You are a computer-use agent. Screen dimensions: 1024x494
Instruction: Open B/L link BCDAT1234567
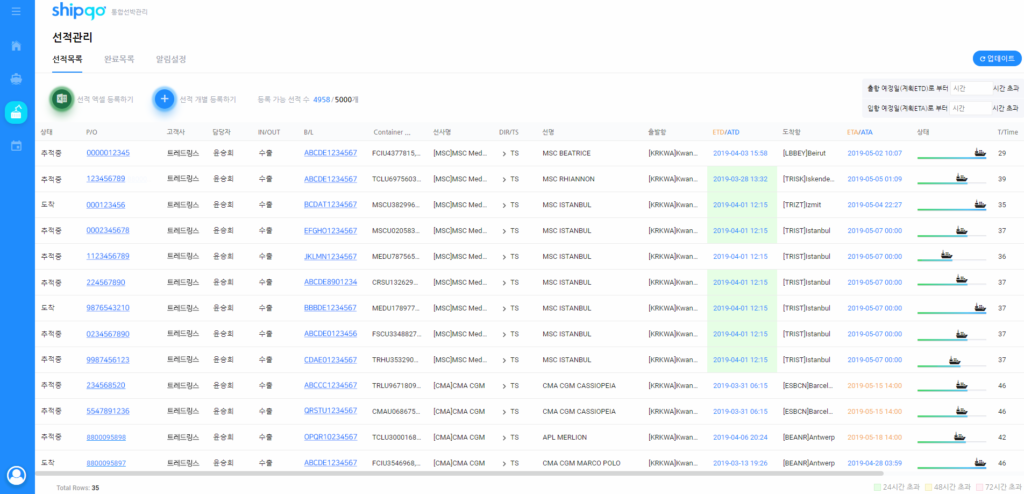pos(330,205)
